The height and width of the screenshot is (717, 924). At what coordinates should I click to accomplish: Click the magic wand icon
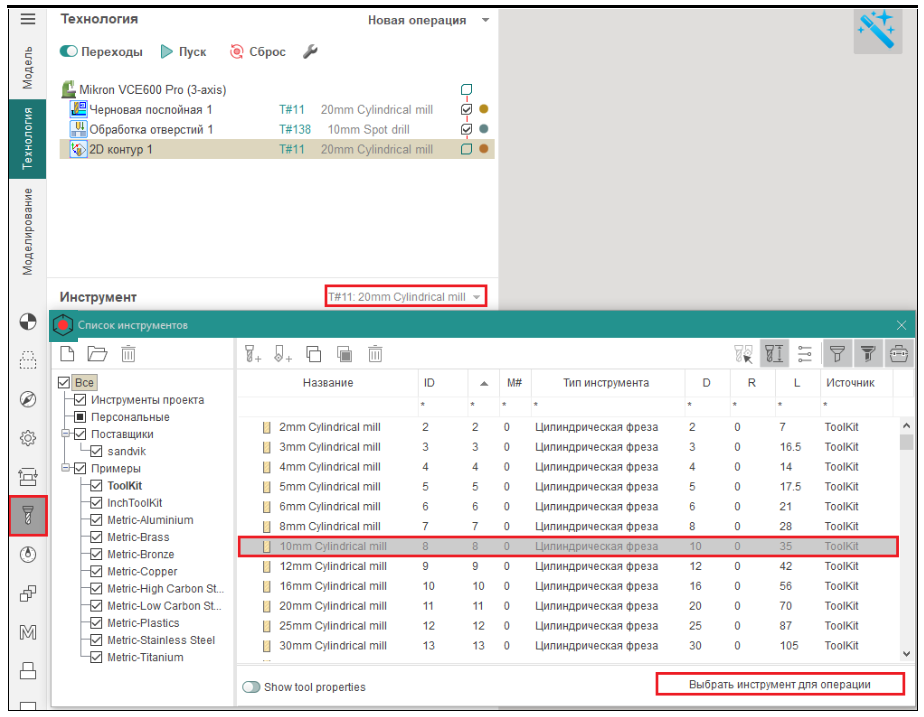click(x=877, y=33)
